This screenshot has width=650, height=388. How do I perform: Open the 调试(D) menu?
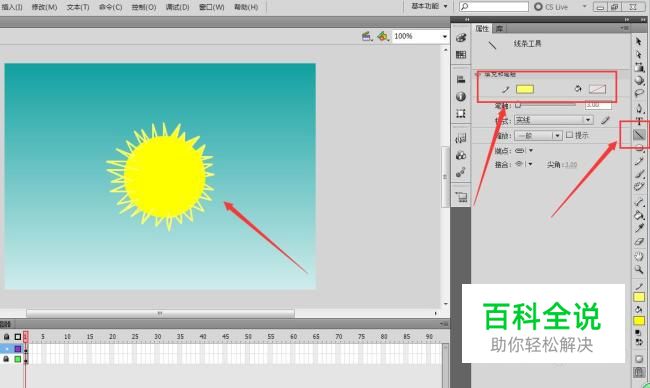(x=177, y=7)
